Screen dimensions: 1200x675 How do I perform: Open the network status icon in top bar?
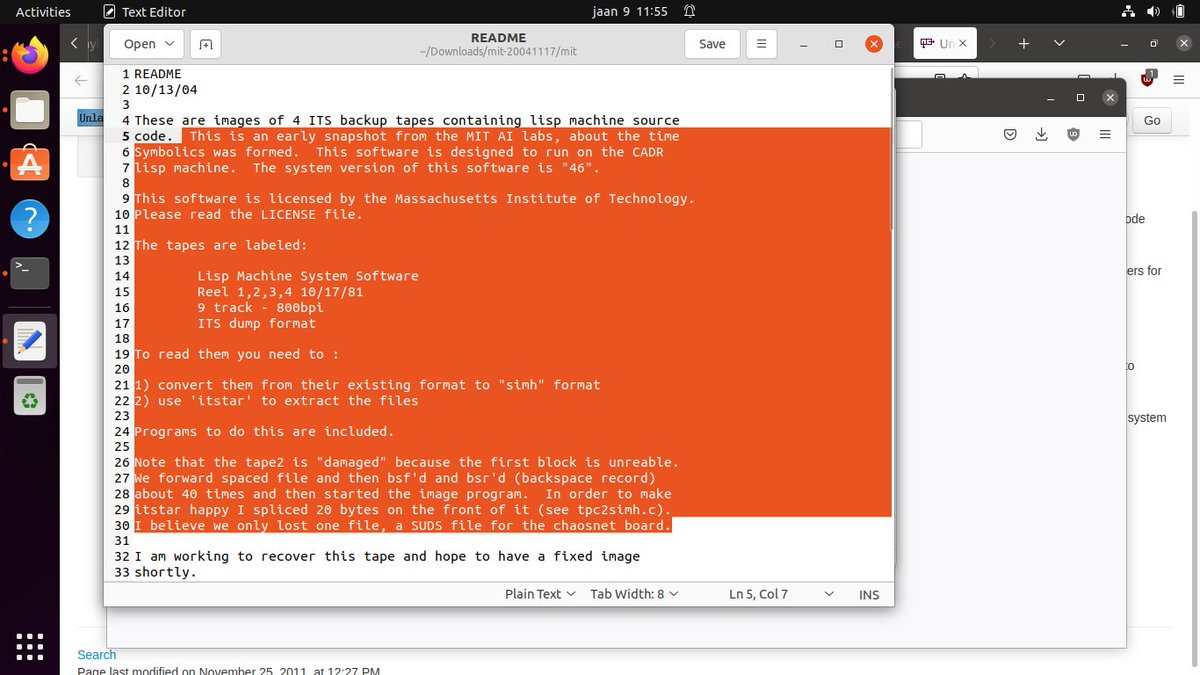1128,12
